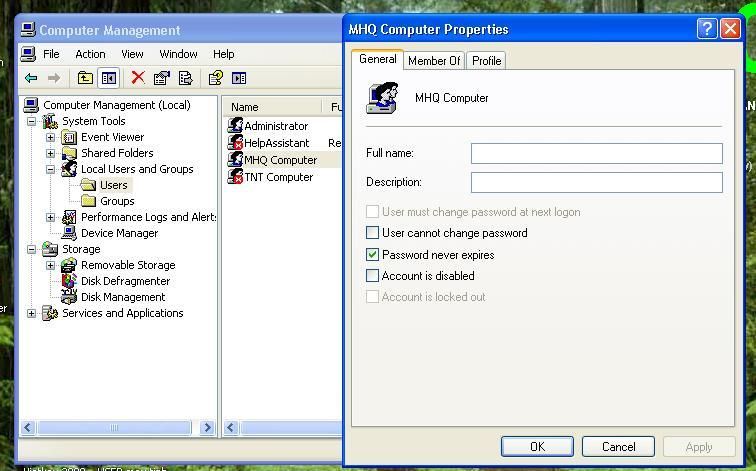Expand the Event Viewer tree node
Viewport: 756px width, 471px height.
click(51, 137)
